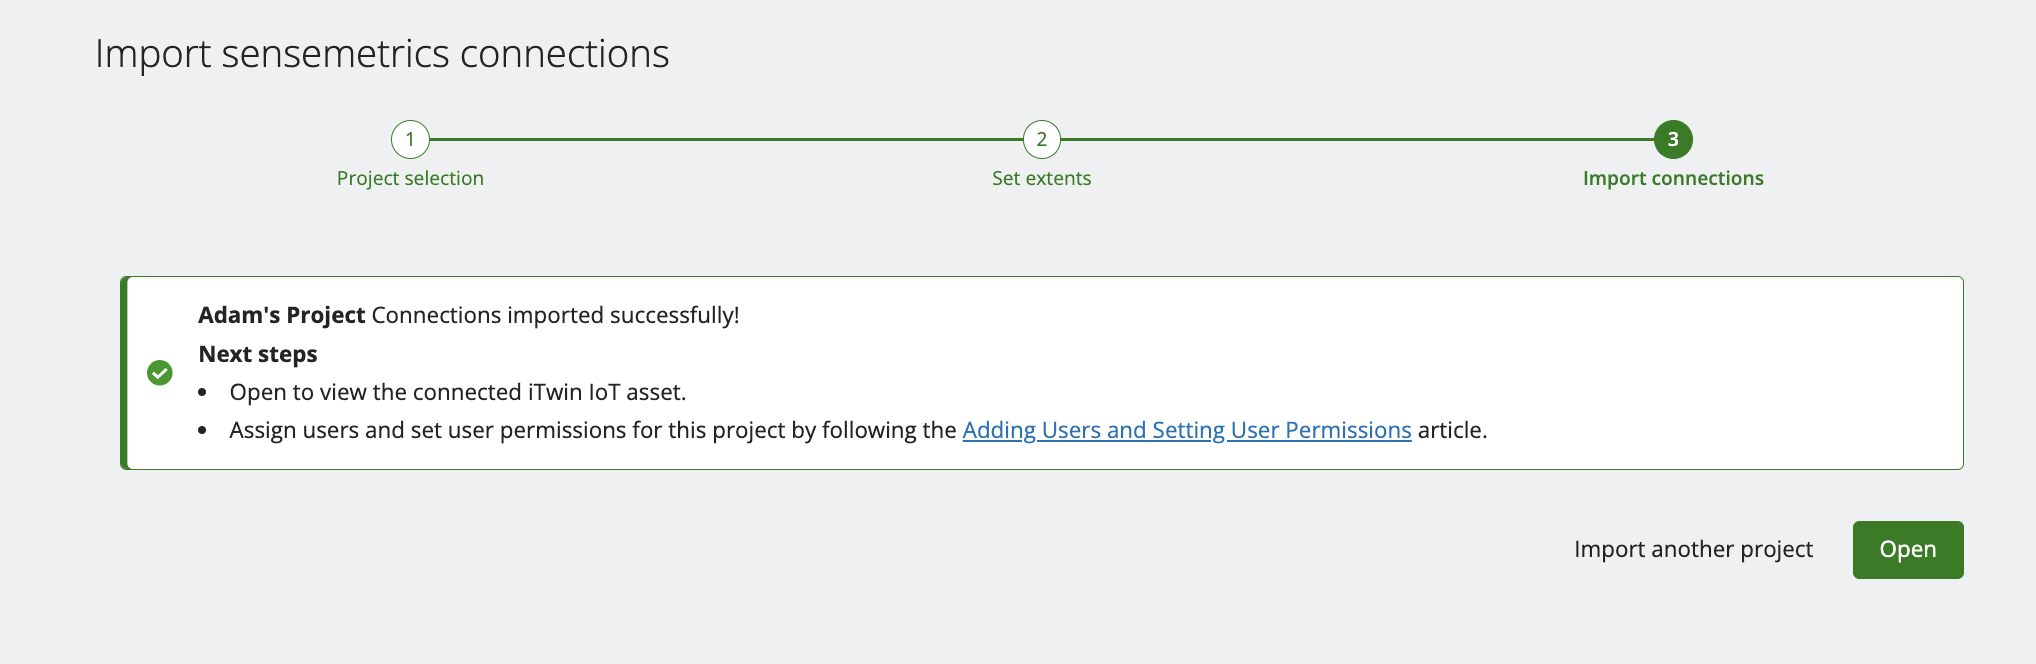Click the Connections imported successfully message
Viewport: 2036px width, 664px height.
coord(555,315)
